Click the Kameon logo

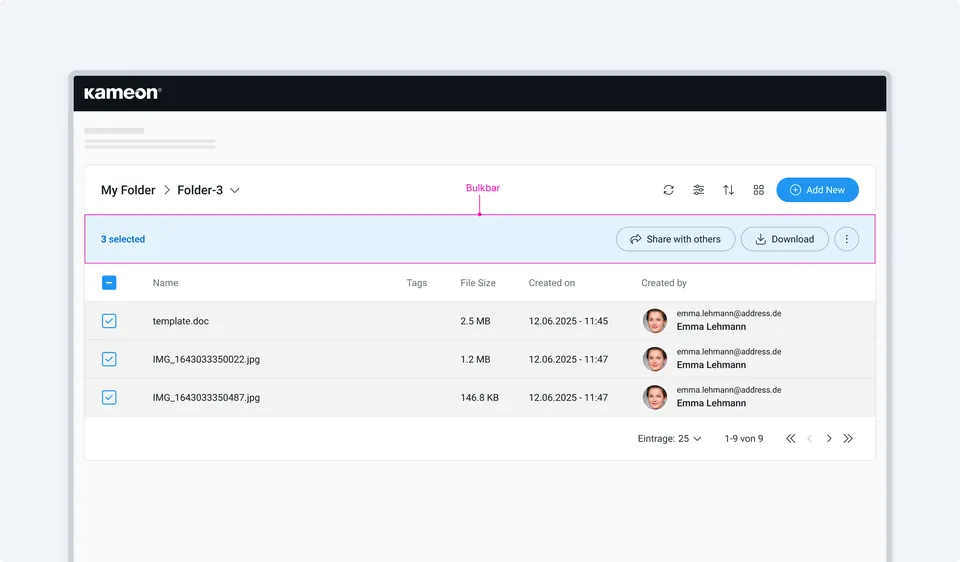click(x=122, y=93)
